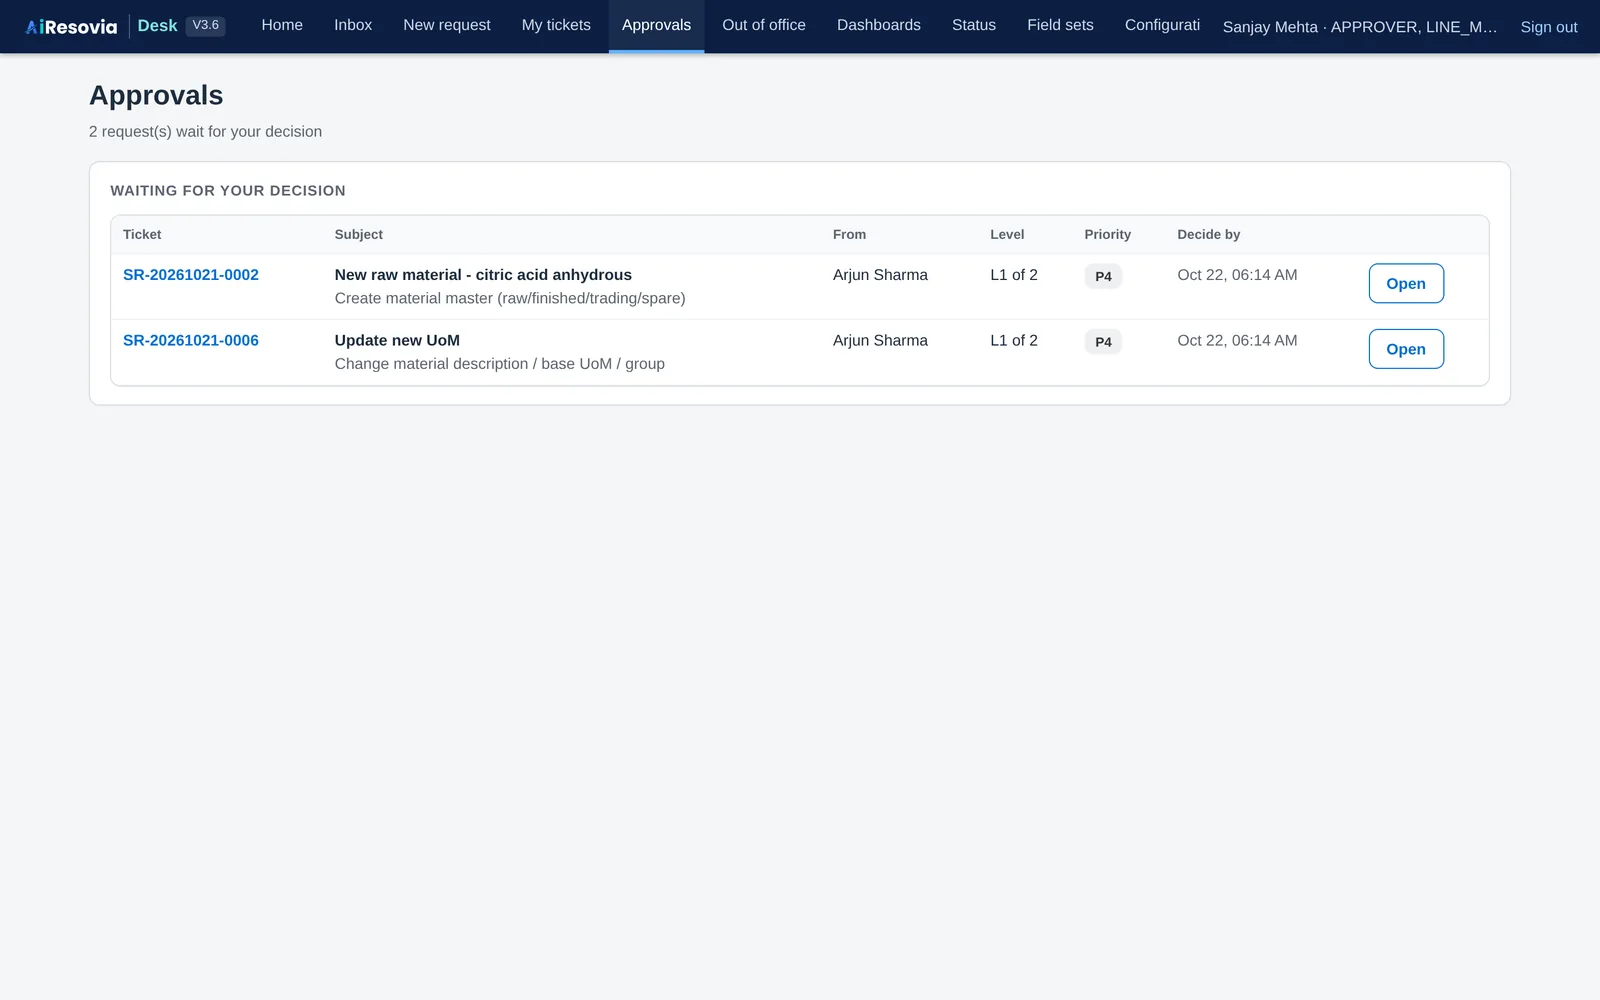Select the Approvals tab
The height and width of the screenshot is (1000, 1600).
[656, 25]
